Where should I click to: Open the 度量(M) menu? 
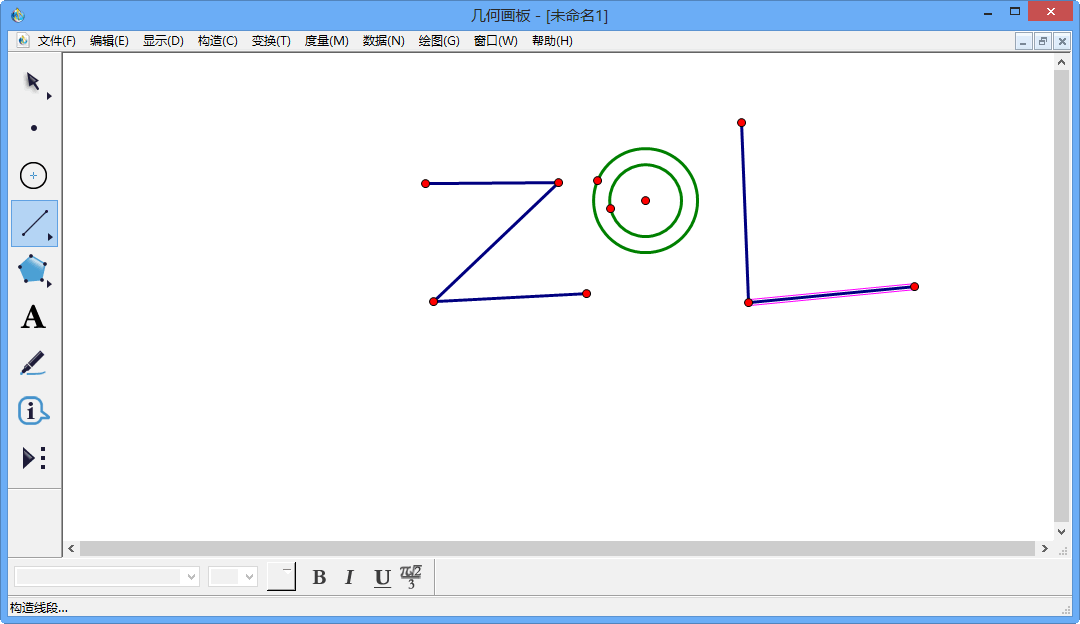click(326, 41)
